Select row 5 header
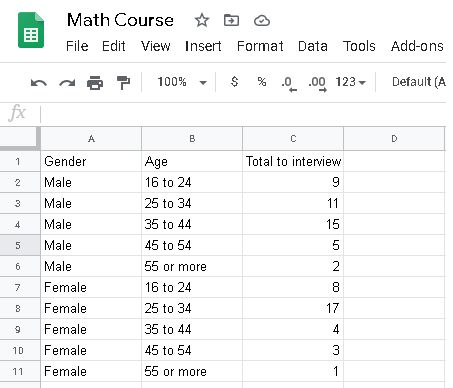 (x=18, y=245)
